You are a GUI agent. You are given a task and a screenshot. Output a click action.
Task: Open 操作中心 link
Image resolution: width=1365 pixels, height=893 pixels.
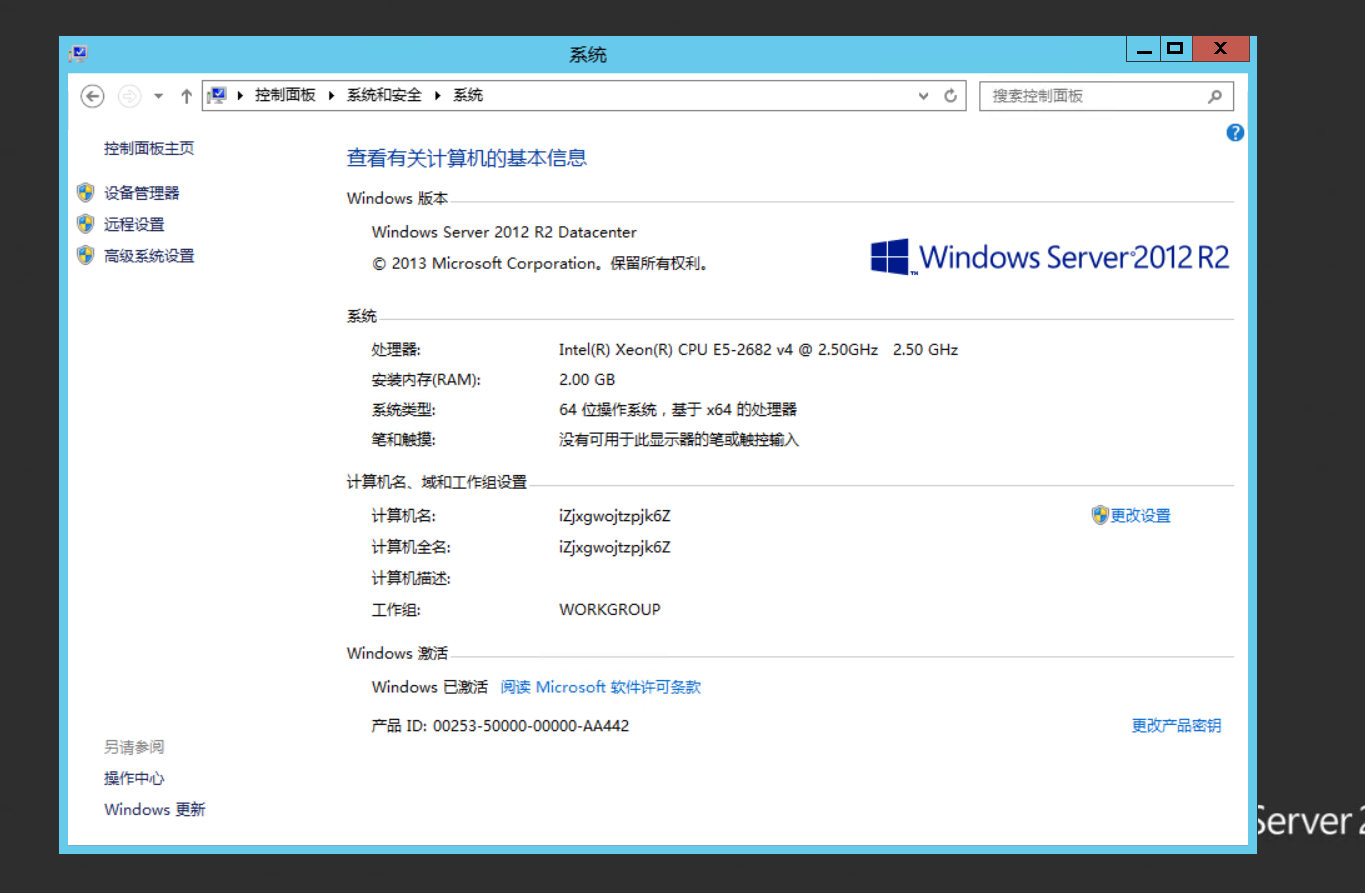[134, 778]
